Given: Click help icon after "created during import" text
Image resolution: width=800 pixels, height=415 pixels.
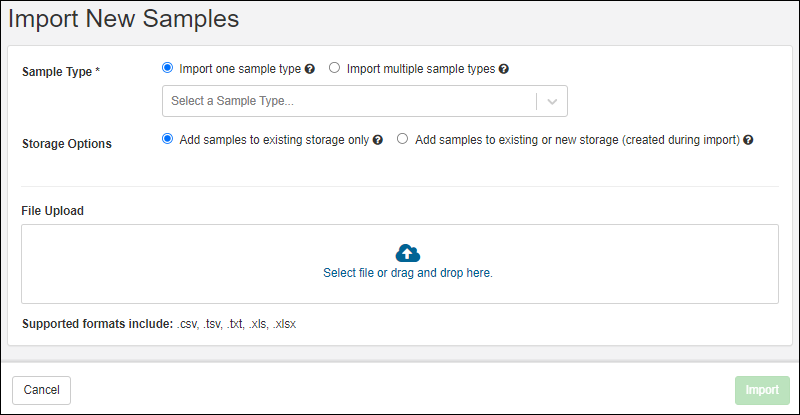Looking at the screenshot, I should 749,141.
